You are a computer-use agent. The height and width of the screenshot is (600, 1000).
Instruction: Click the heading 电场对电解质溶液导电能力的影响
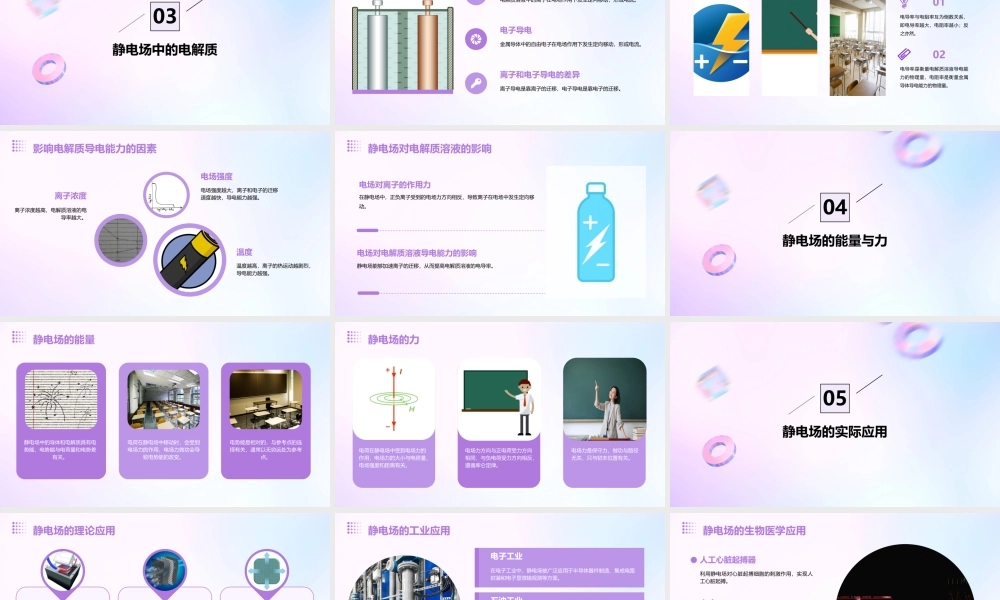pos(416,253)
